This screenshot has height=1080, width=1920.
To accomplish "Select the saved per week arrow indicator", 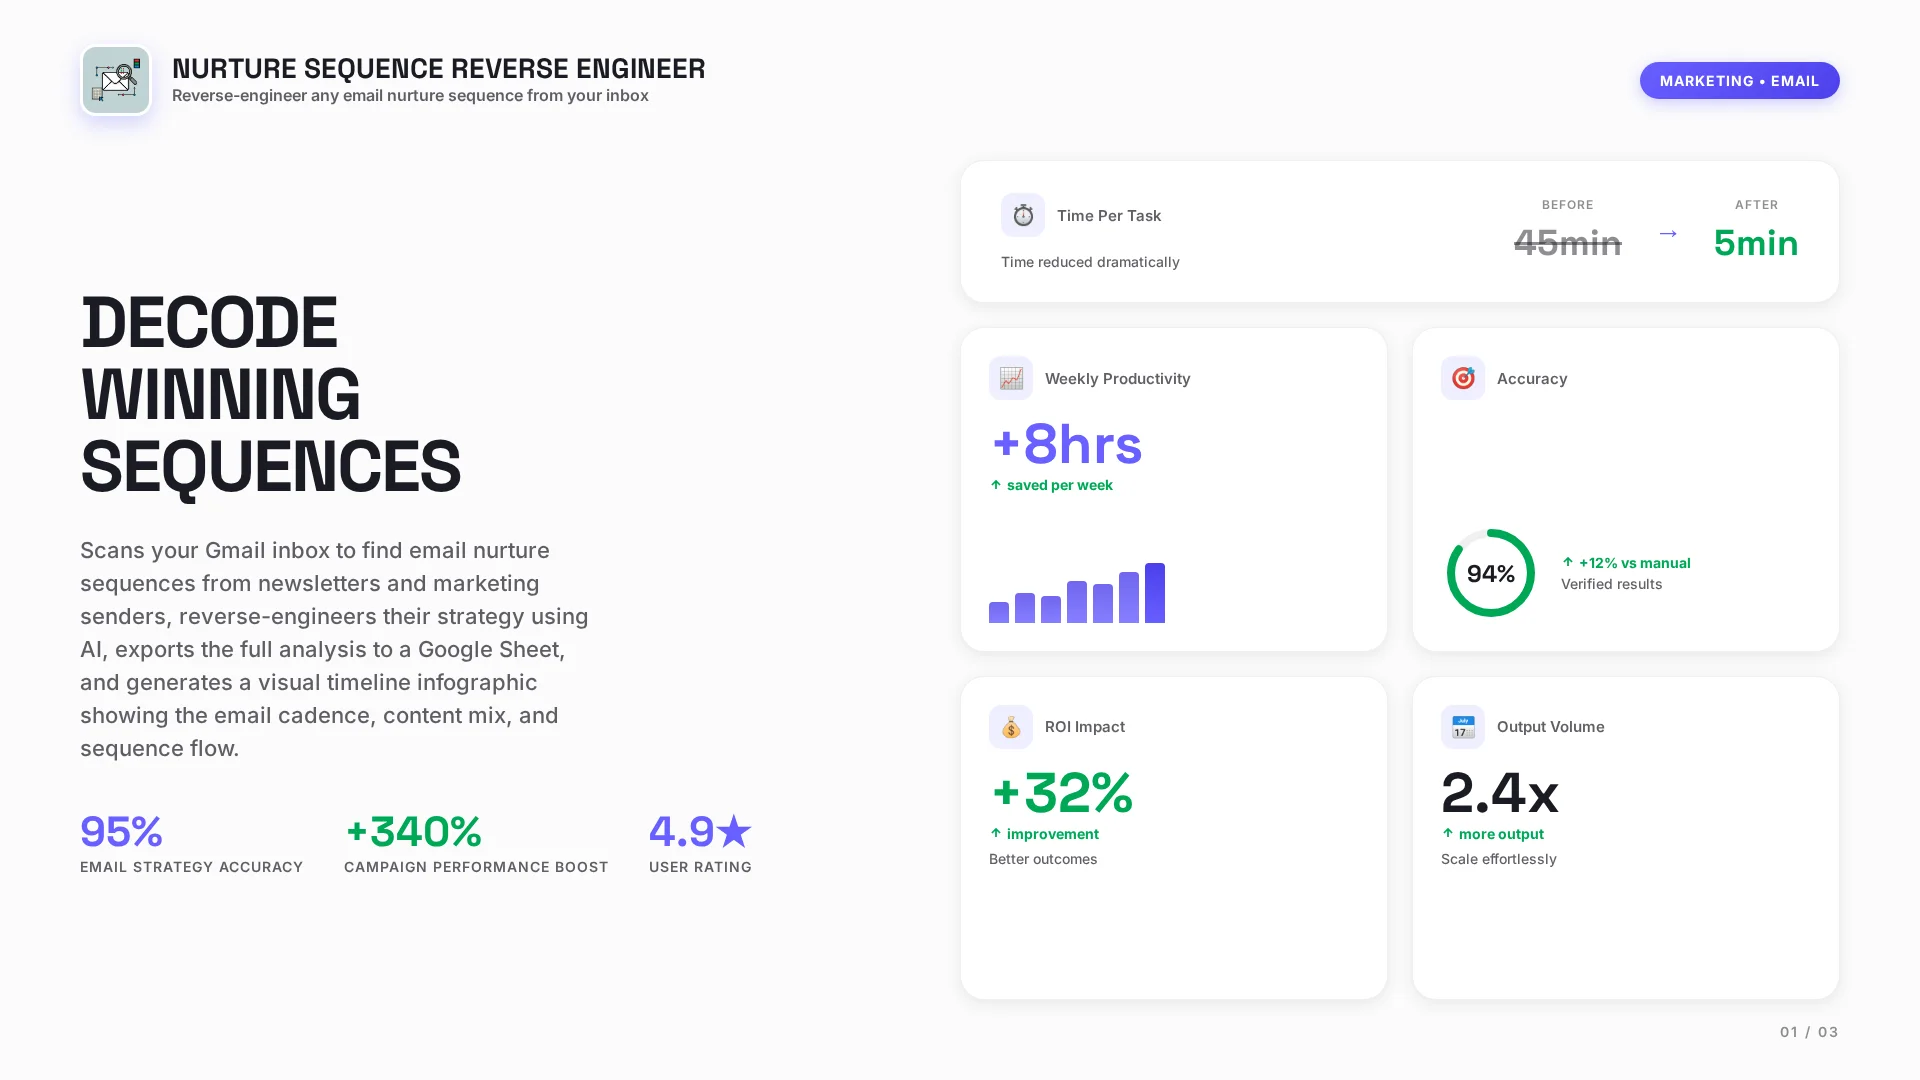I will coord(995,485).
